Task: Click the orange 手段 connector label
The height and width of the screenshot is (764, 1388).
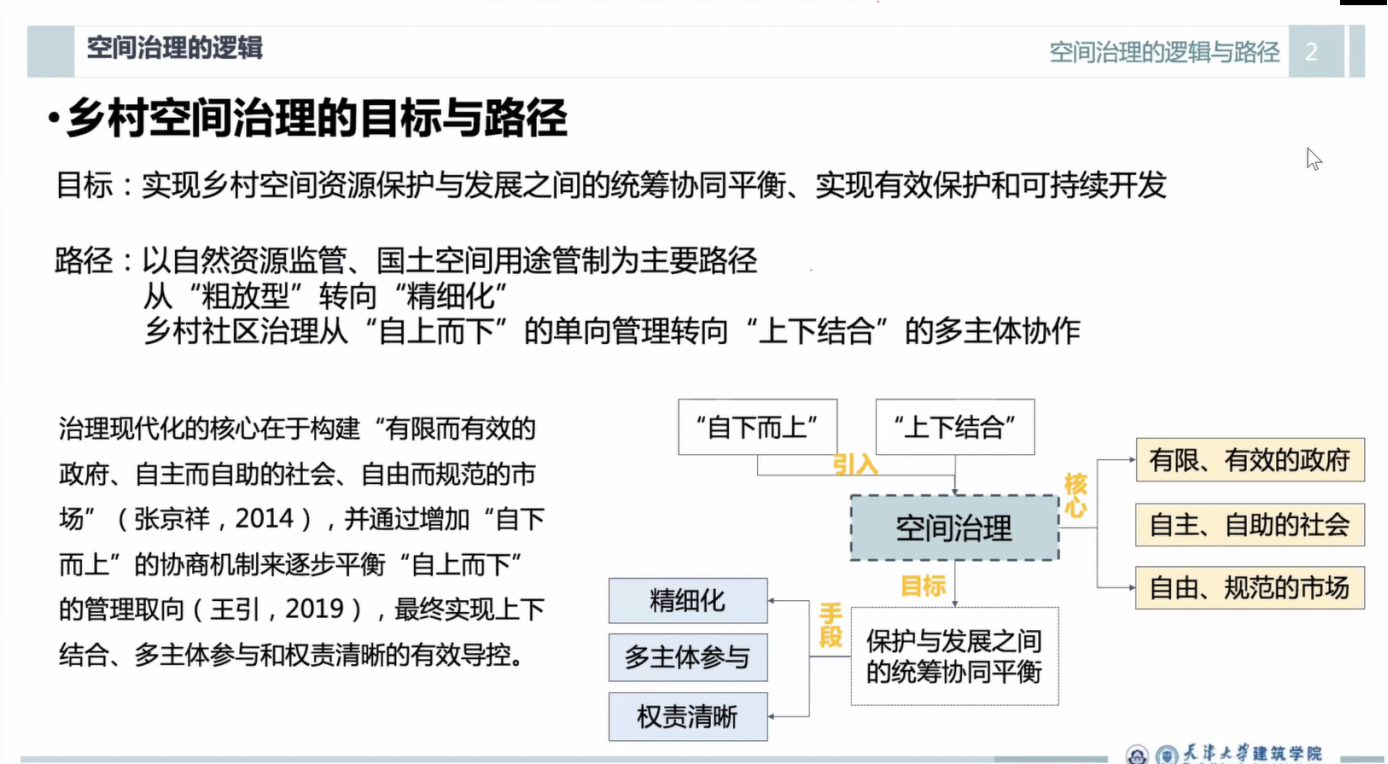Action: (x=831, y=624)
